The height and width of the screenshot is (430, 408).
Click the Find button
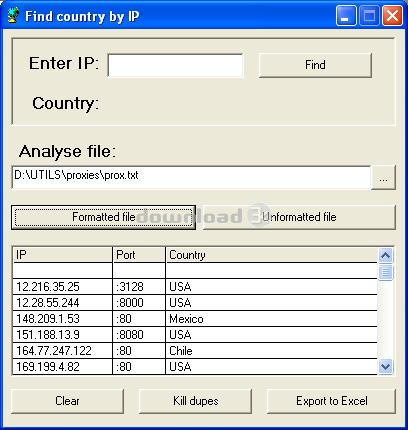pyautogui.click(x=315, y=65)
